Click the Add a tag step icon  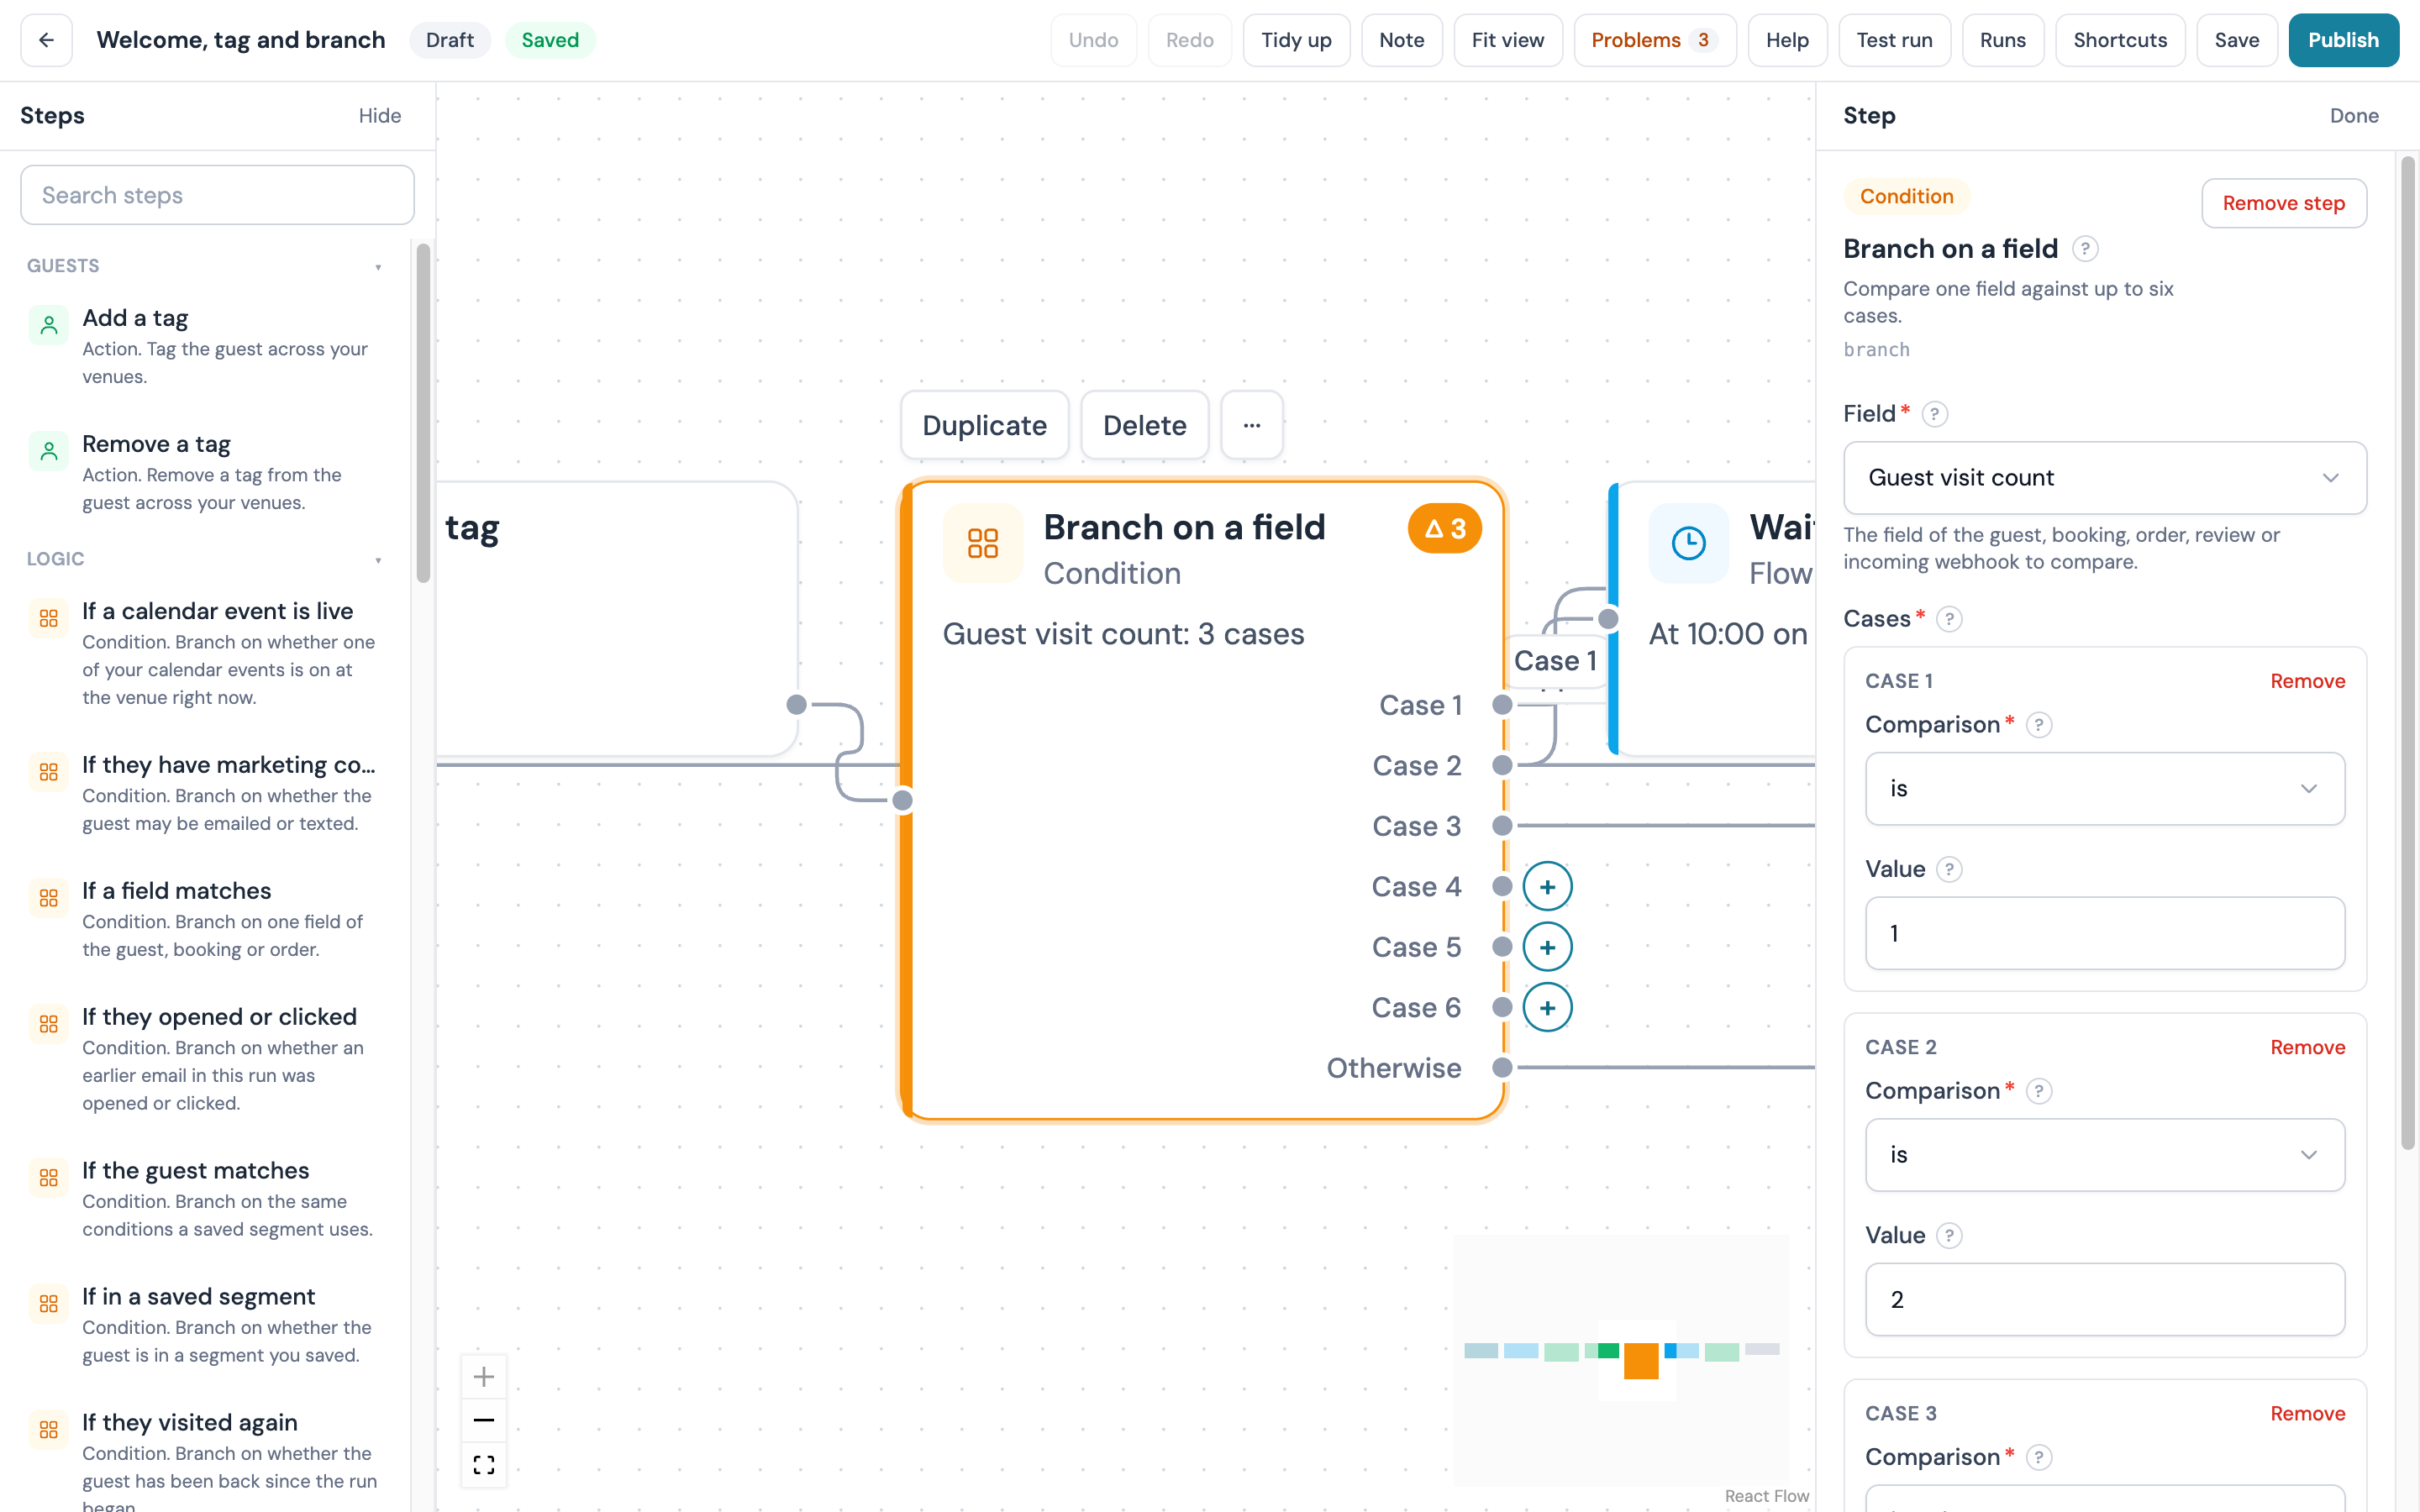(48, 325)
